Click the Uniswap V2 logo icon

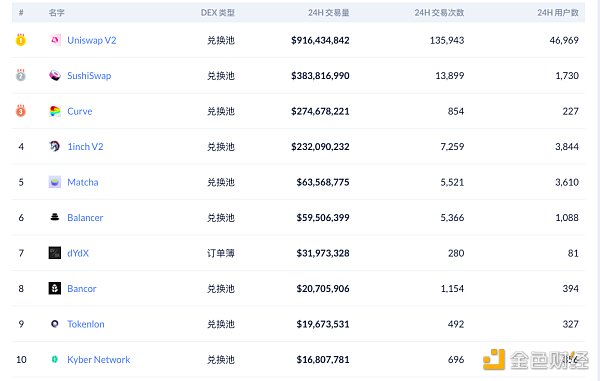coord(55,40)
